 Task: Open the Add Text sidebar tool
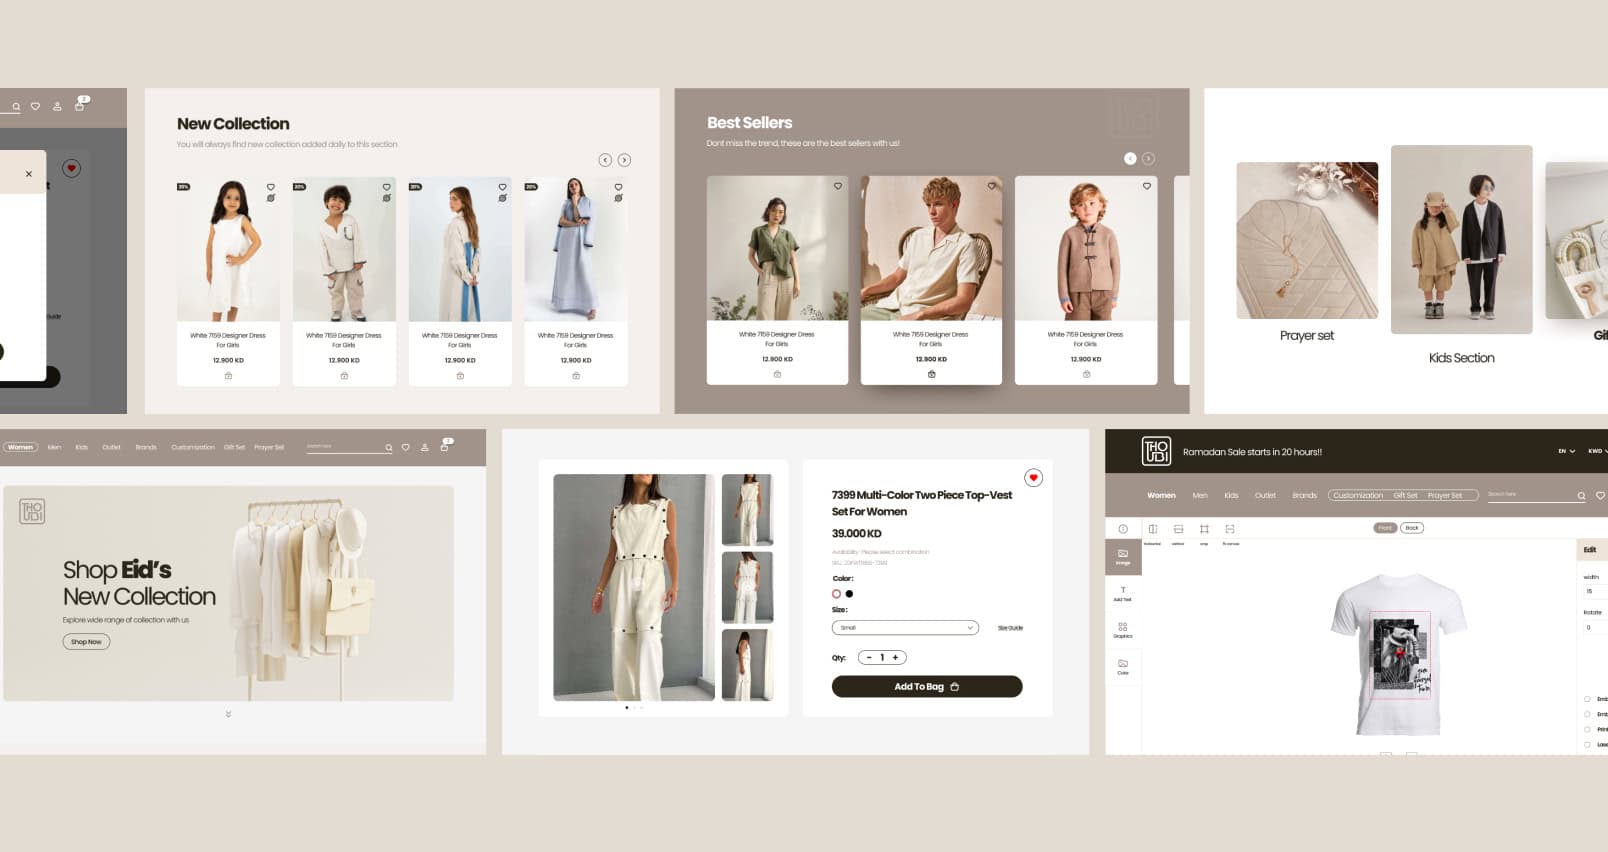click(1123, 594)
